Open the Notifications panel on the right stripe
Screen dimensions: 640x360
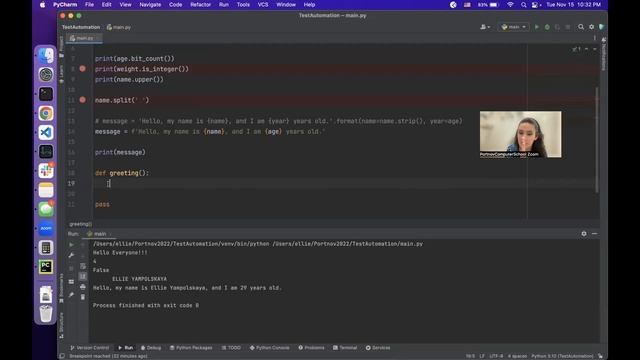pos(603,54)
